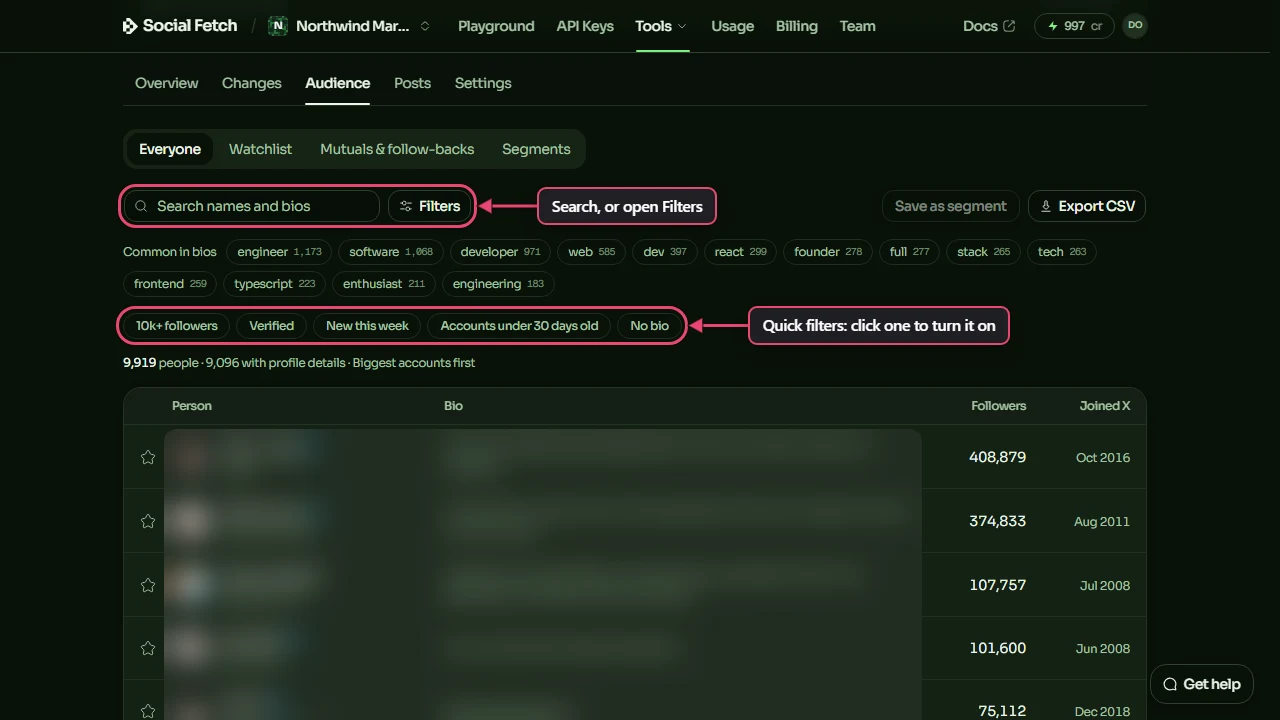Open the Settings tab
1280x720 pixels.
483,83
